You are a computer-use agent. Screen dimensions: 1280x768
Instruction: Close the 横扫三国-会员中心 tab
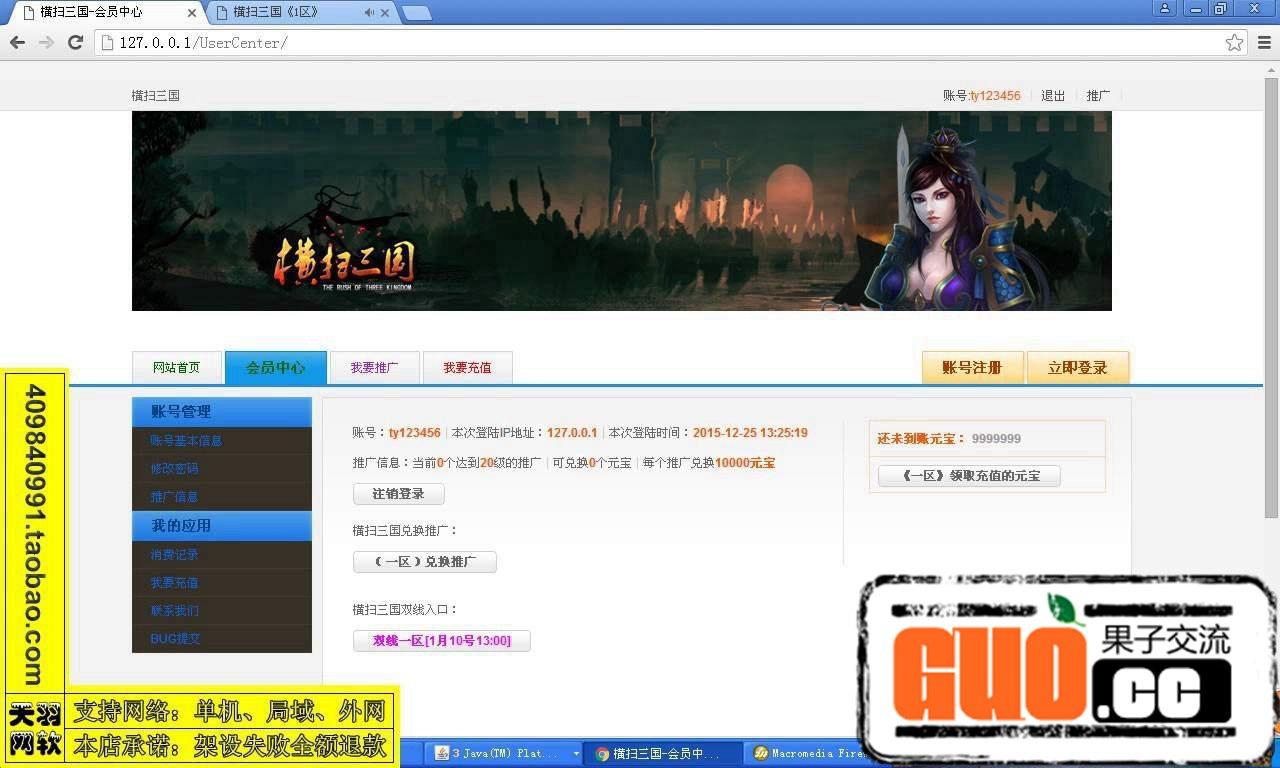point(192,12)
